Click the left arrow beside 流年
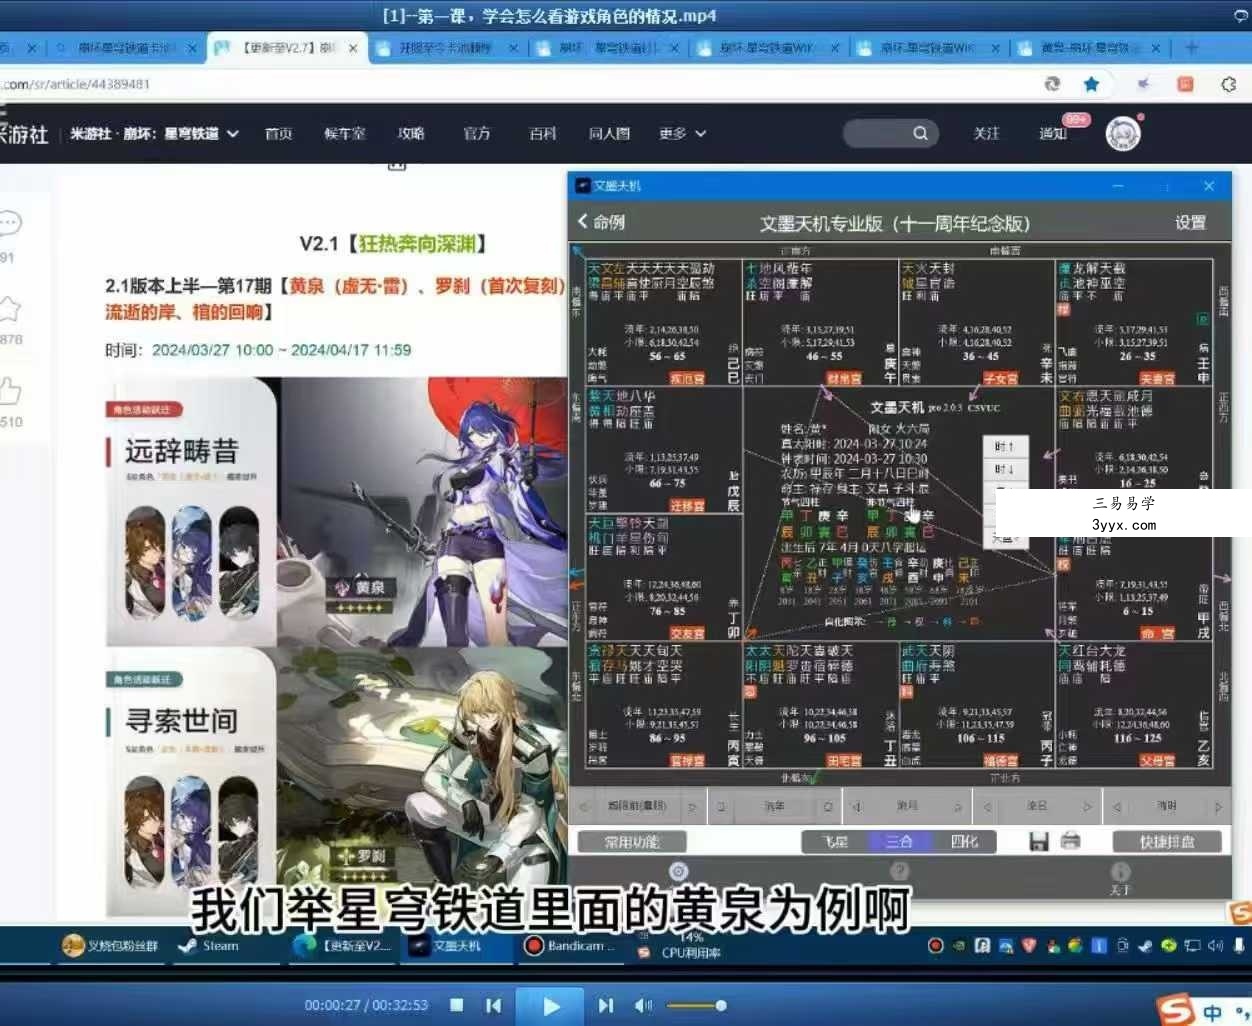The image size is (1252, 1026). point(721,806)
